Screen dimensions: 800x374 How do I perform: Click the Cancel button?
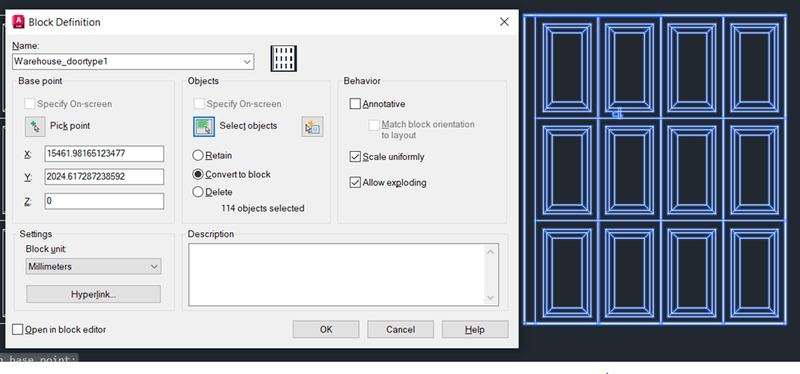[x=401, y=330]
